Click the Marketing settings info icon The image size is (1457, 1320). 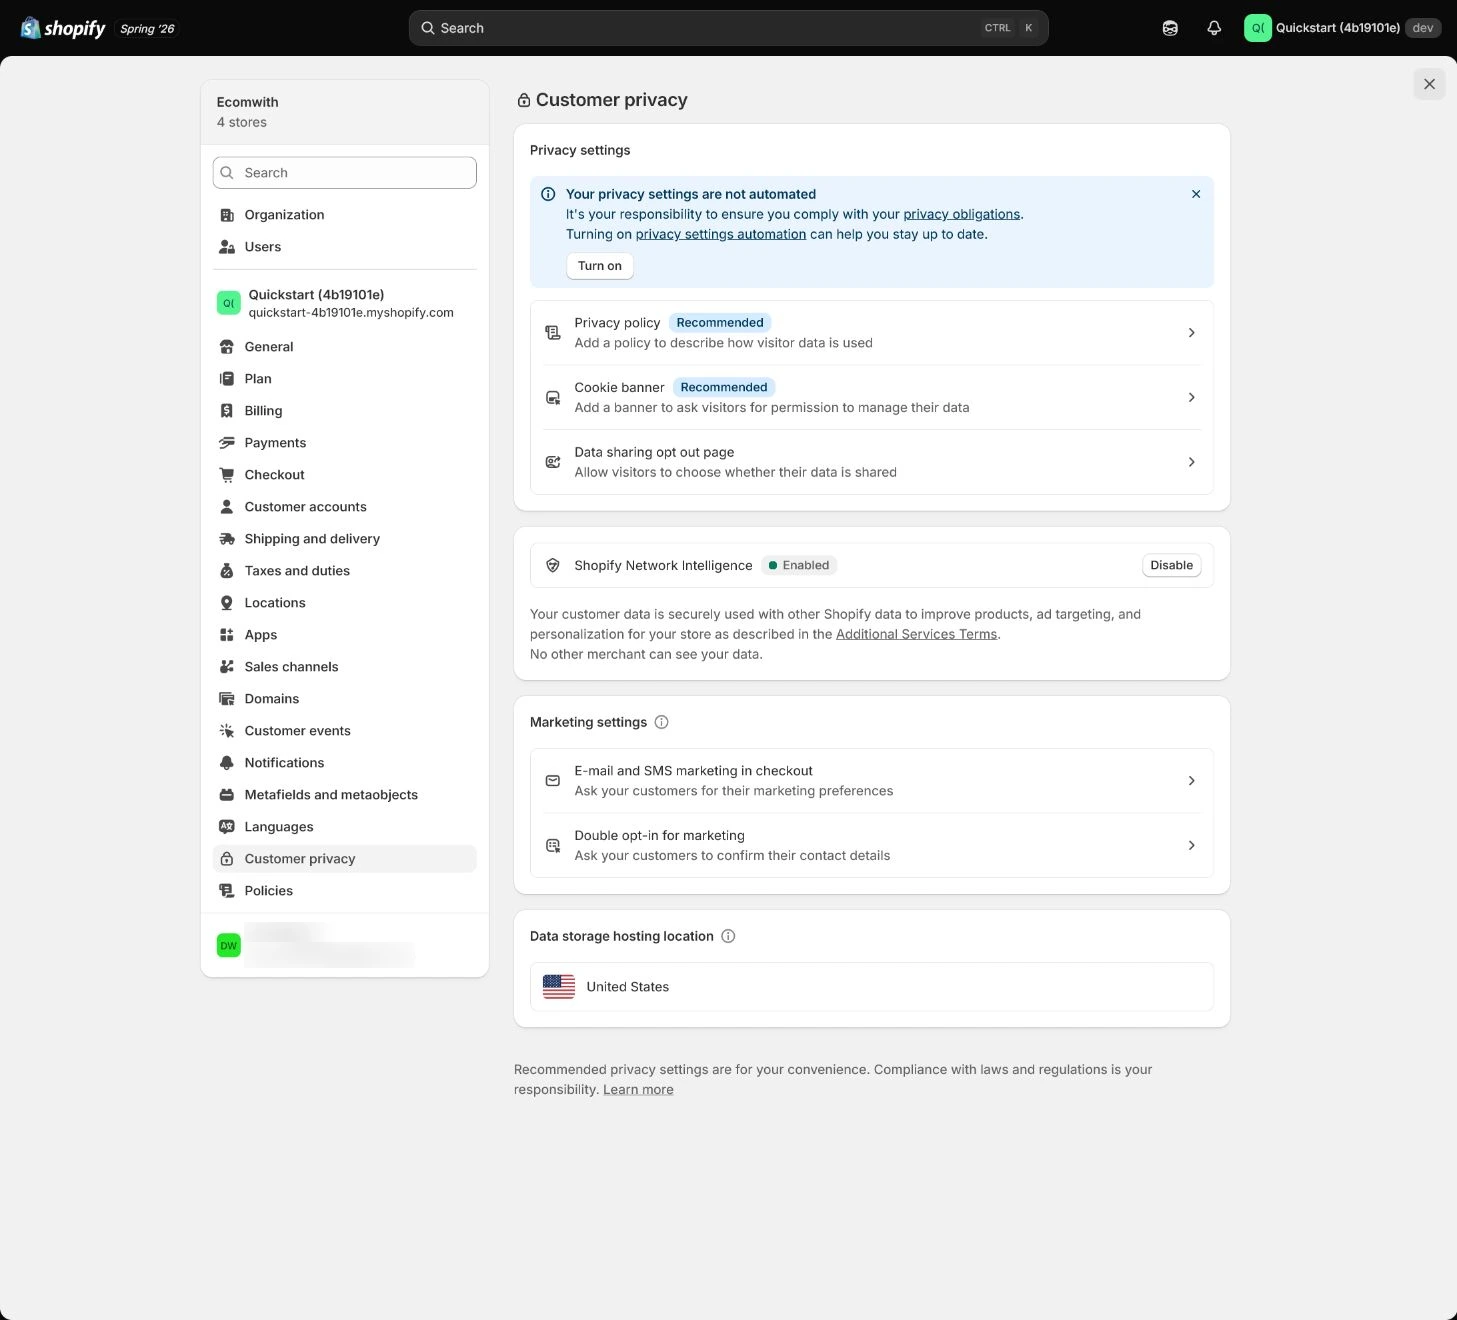[661, 722]
